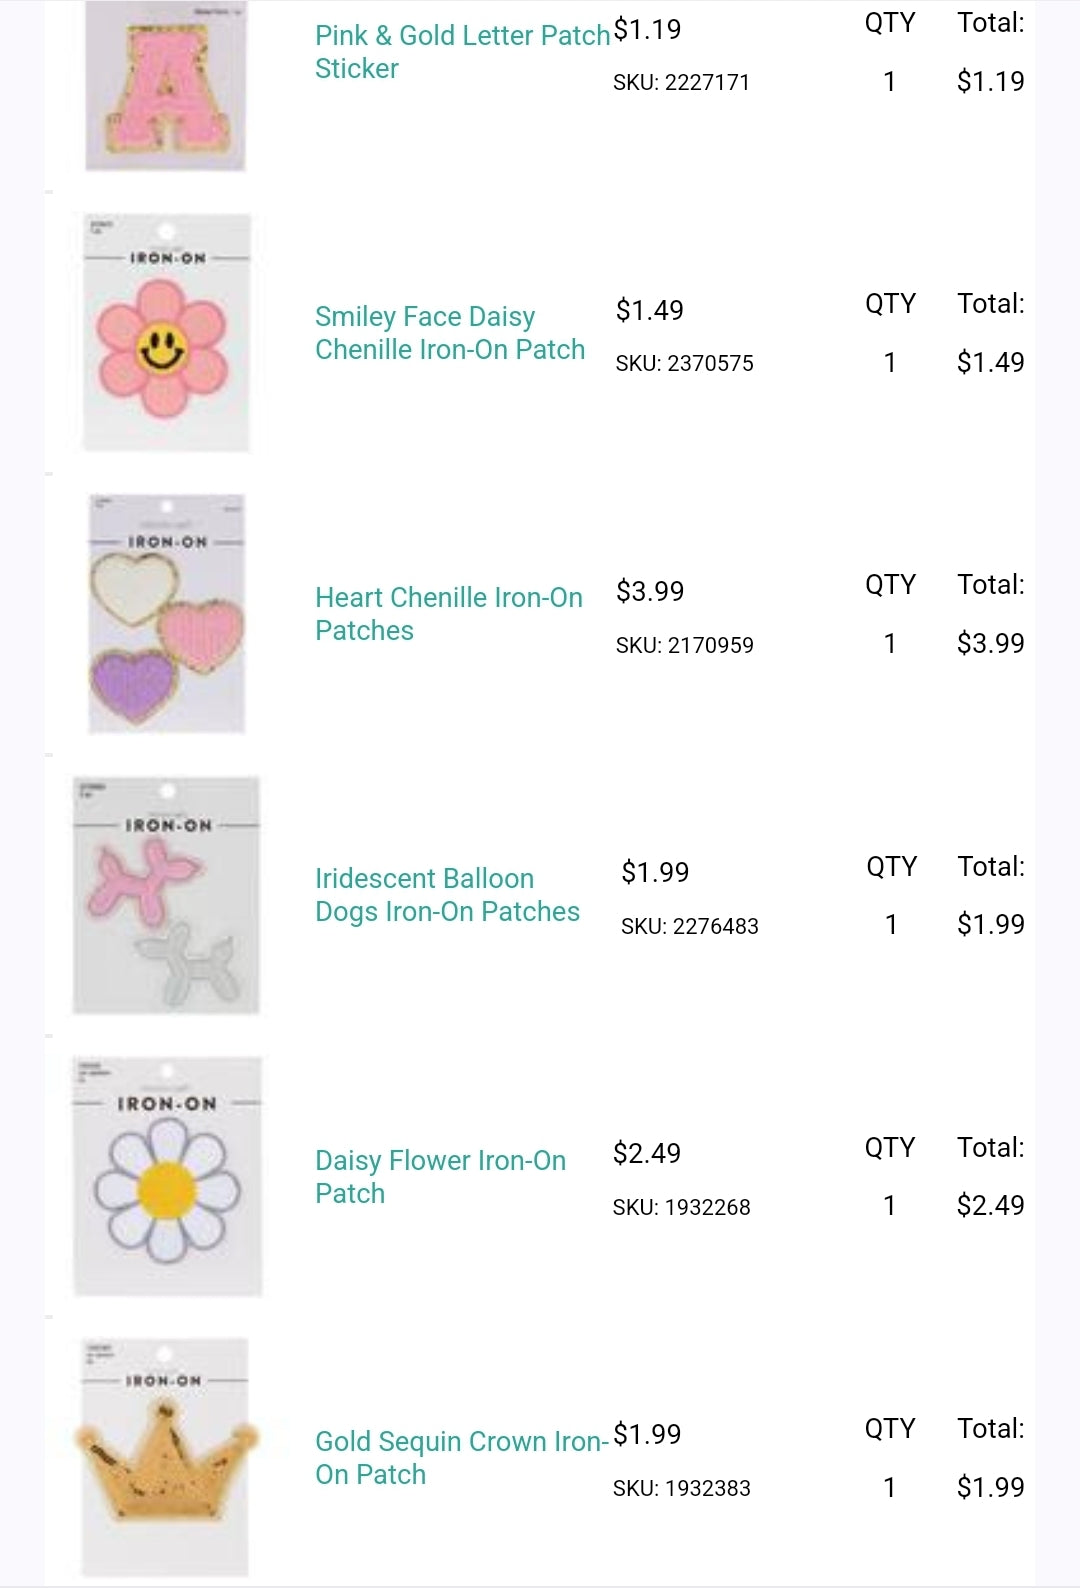
Task: Click the $1.49 smiley daisy unit price
Action: click(650, 310)
